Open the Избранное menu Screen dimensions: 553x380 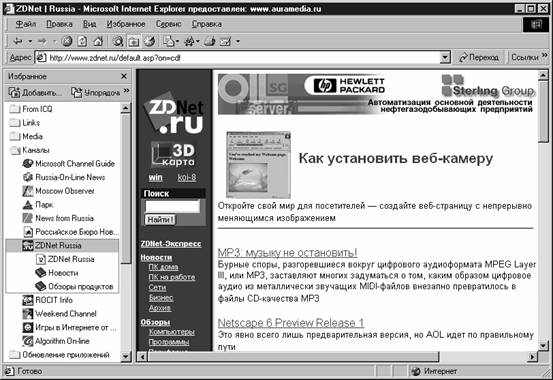click(126, 24)
